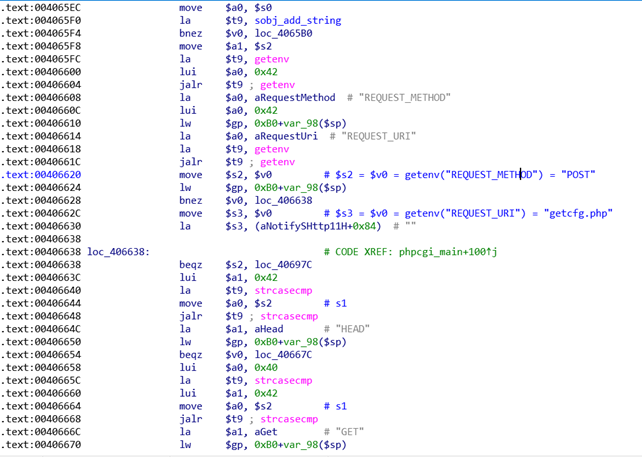Click 0x42 immediate at address 0040663C
Viewport: 642px width, 457px height.
[266, 278]
